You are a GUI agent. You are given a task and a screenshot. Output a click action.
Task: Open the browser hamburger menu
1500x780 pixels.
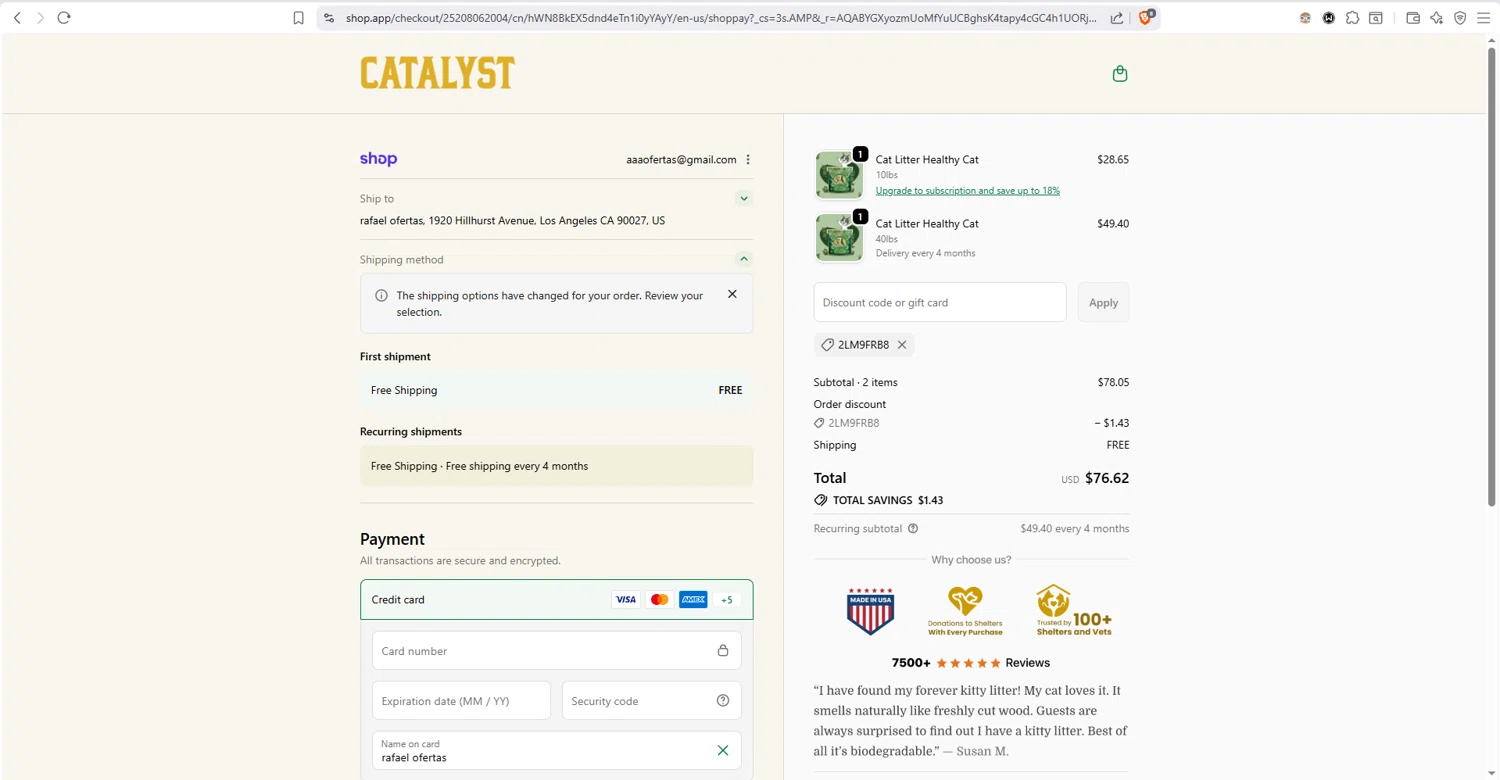click(x=1483, y=18)
